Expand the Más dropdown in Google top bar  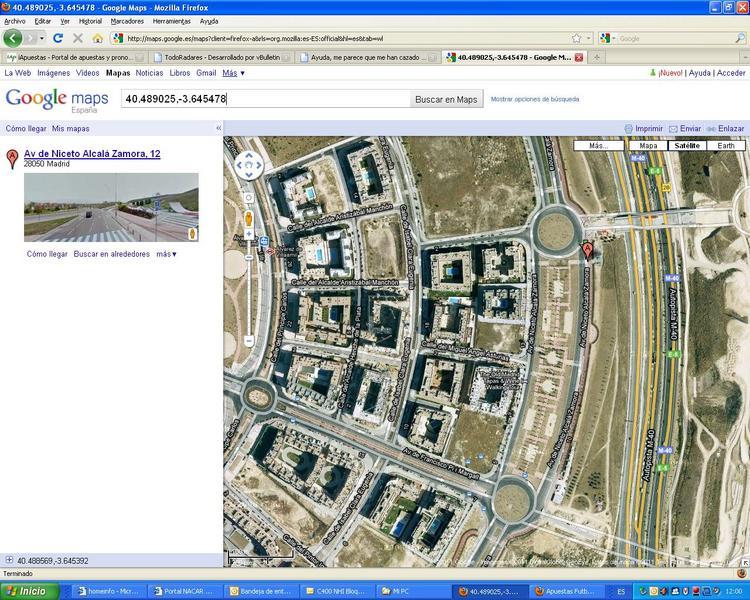[233, 73]
